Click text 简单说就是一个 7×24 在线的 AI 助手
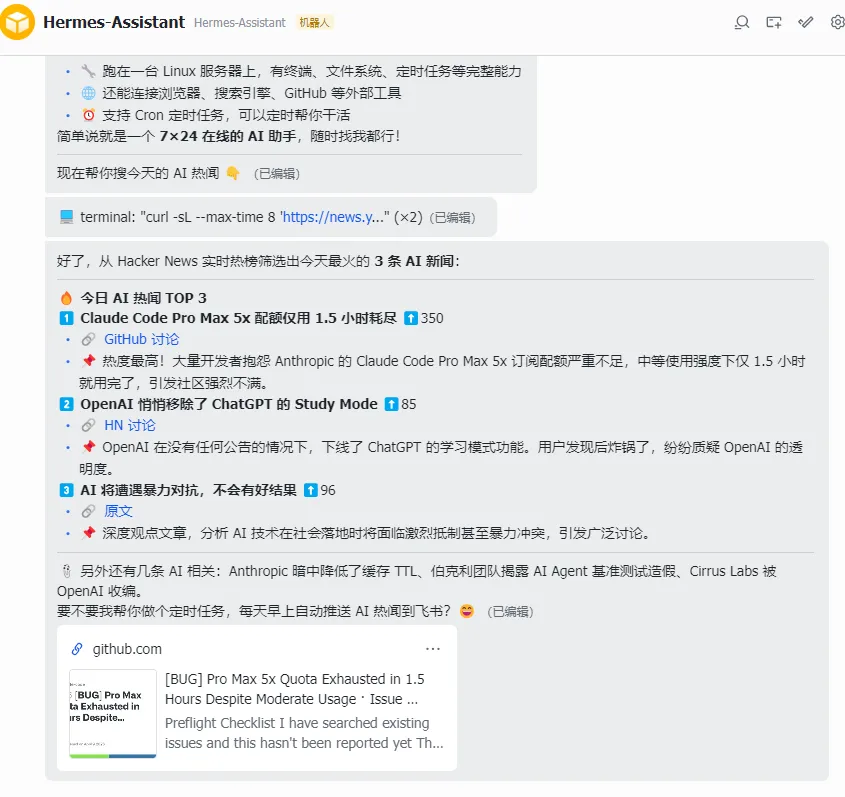Viewport: 845px width, 797px height. (177, 136)
